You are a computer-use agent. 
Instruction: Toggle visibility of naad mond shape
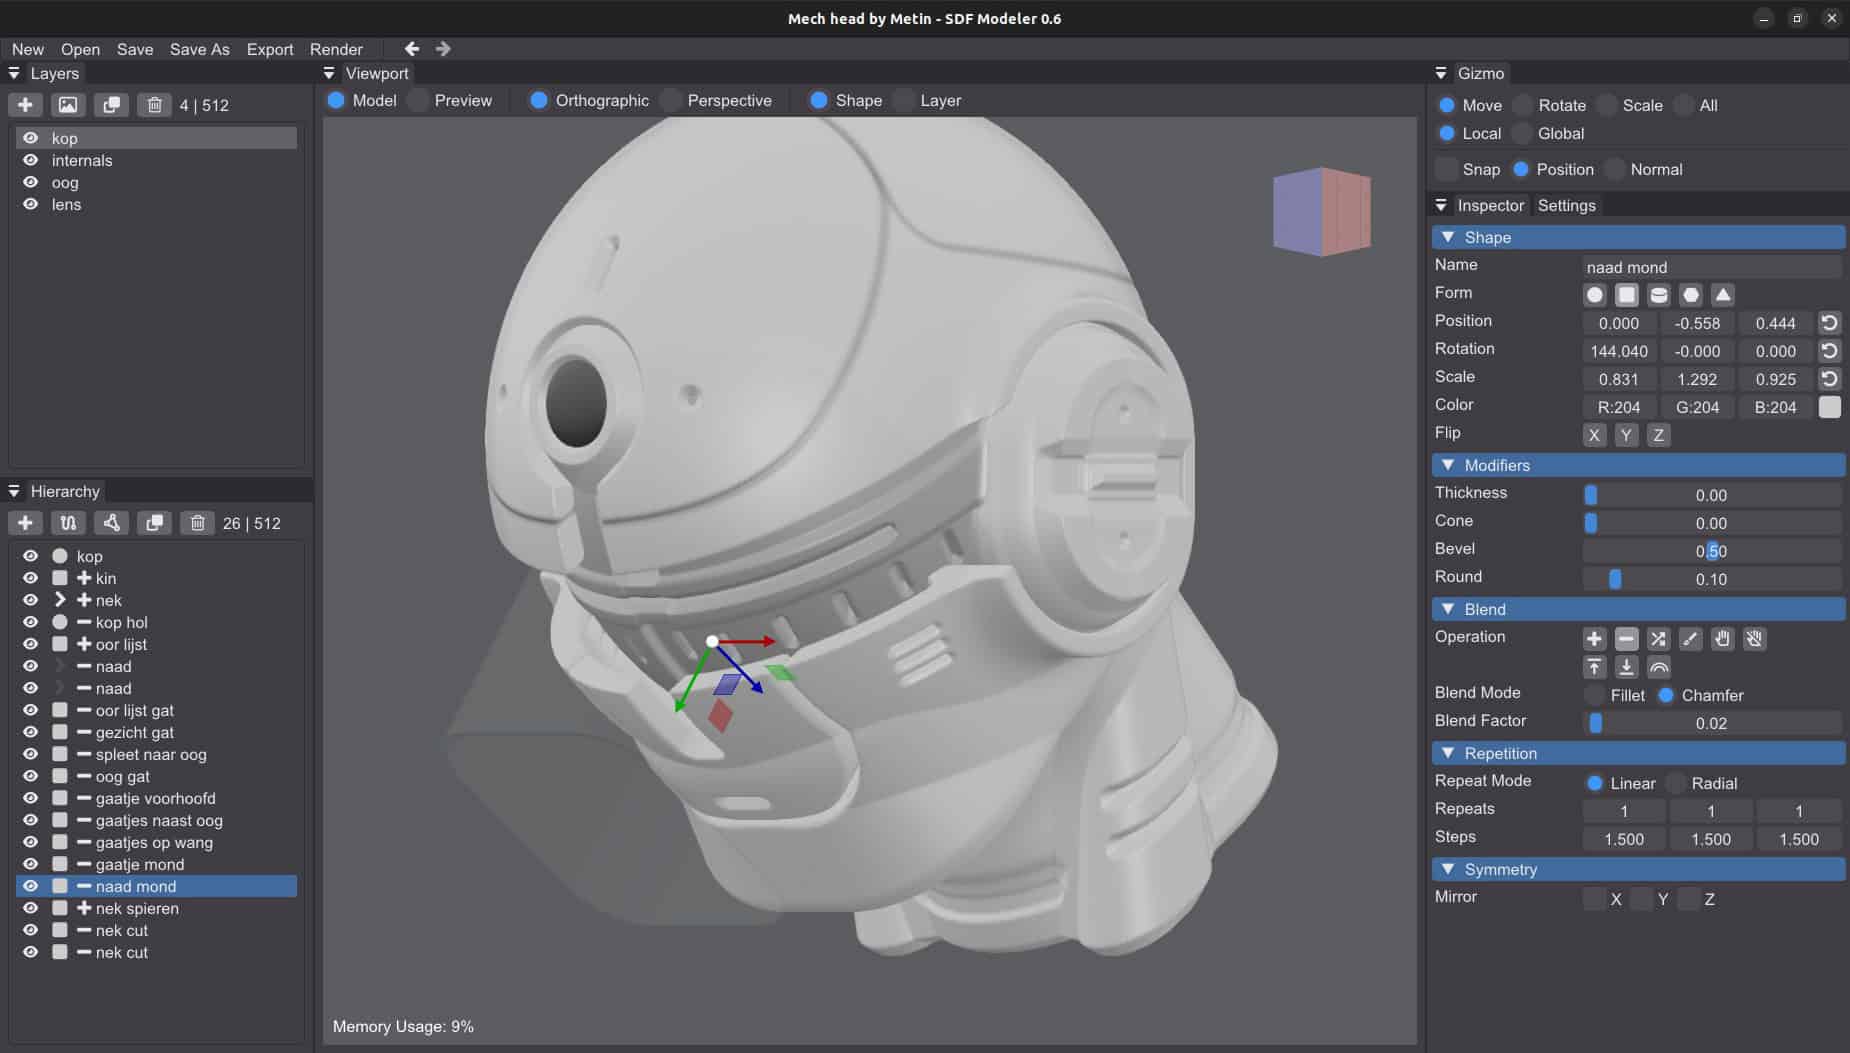pos(31,886)
